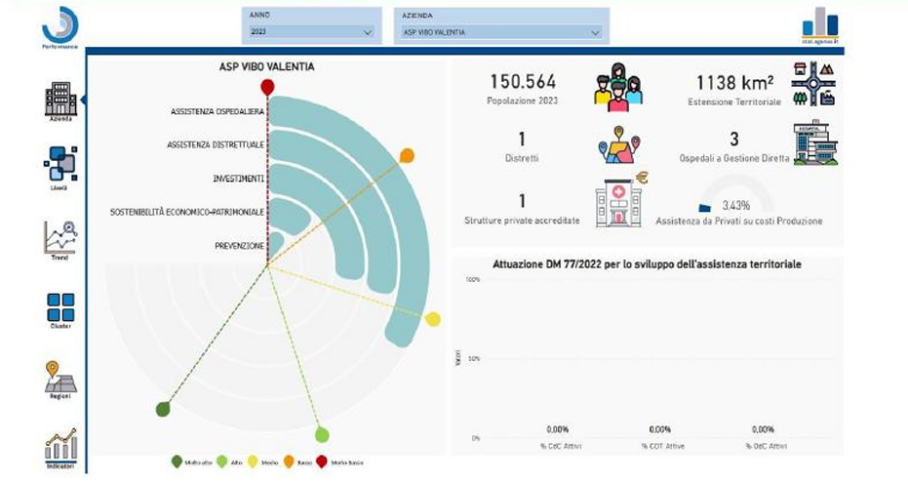Click the Ospedali a Gestione Diretta icon
Image resolution: width=908 pixels, height=484 pixels.
814,144
